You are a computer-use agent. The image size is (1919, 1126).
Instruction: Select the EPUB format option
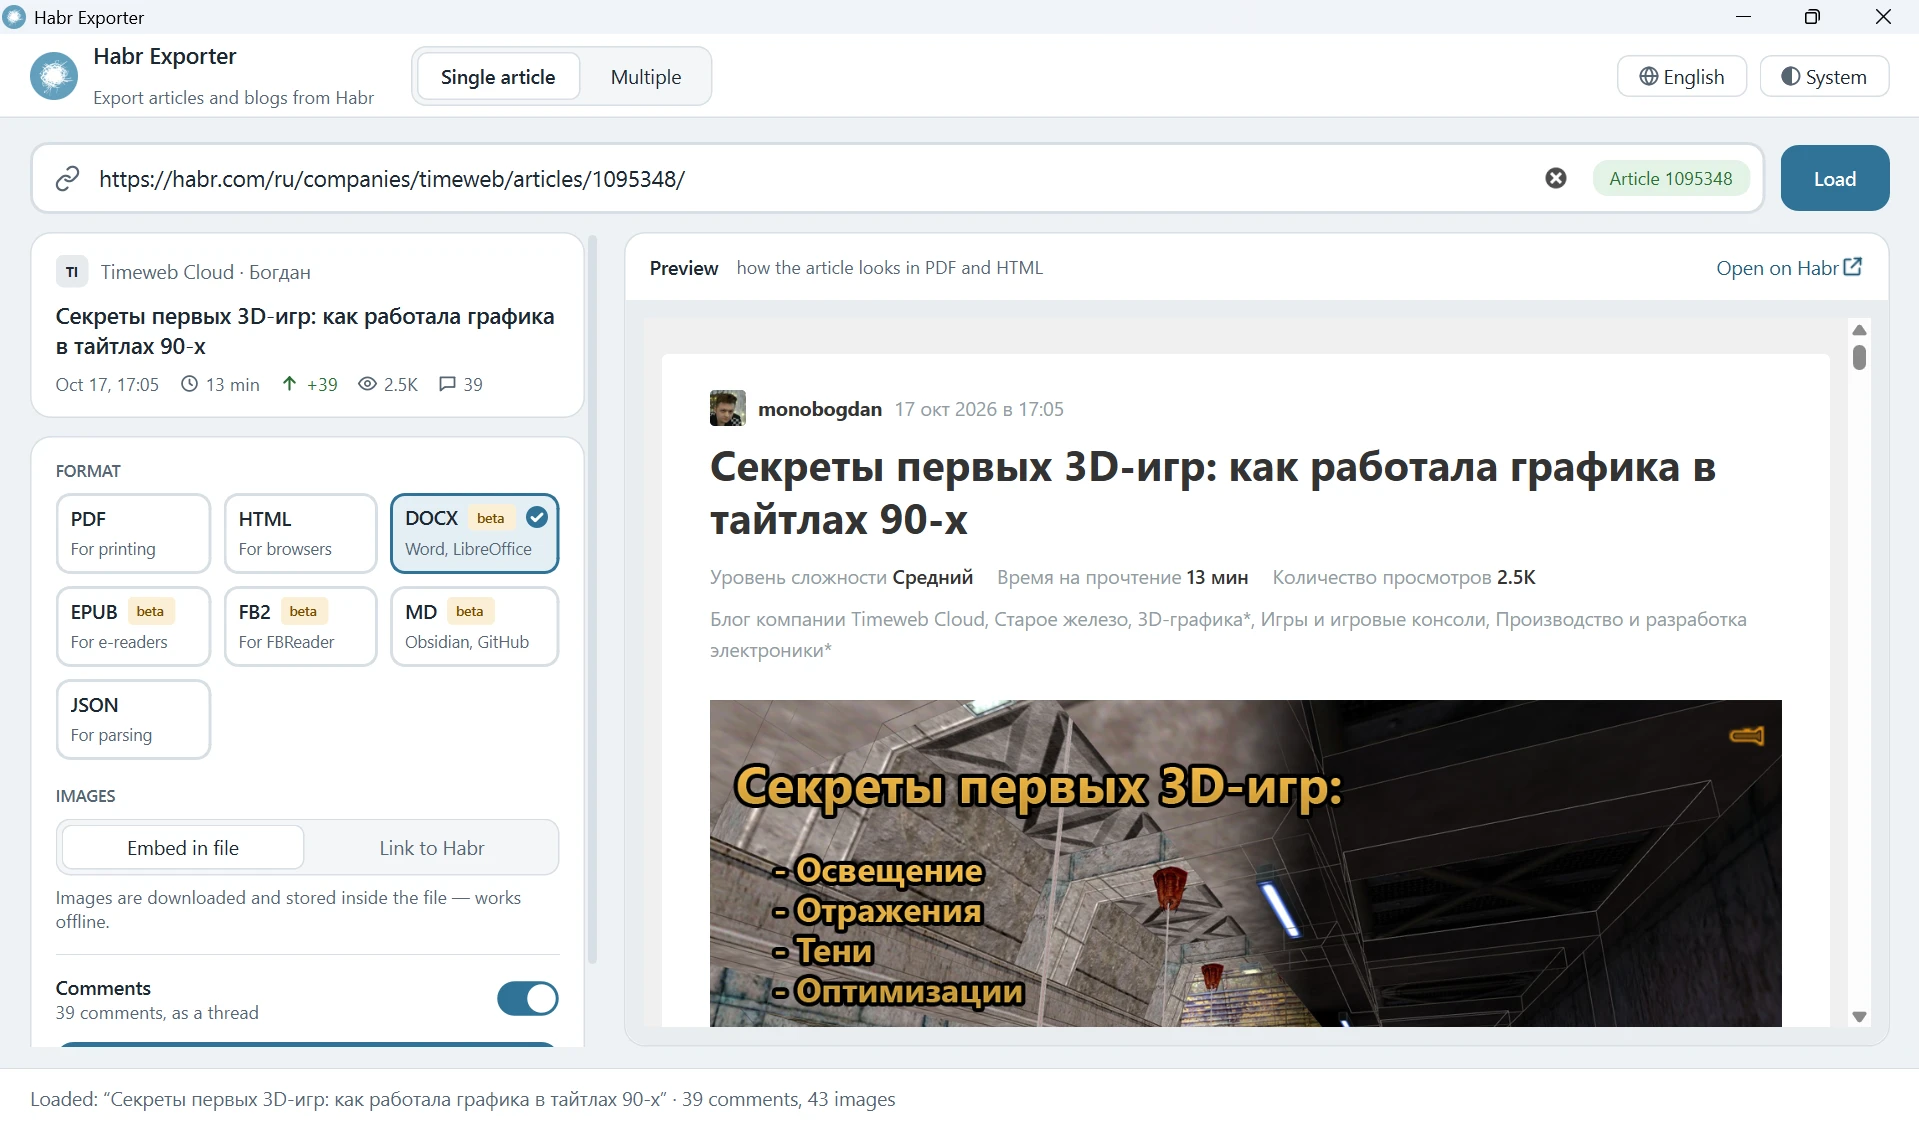[134, 626]
